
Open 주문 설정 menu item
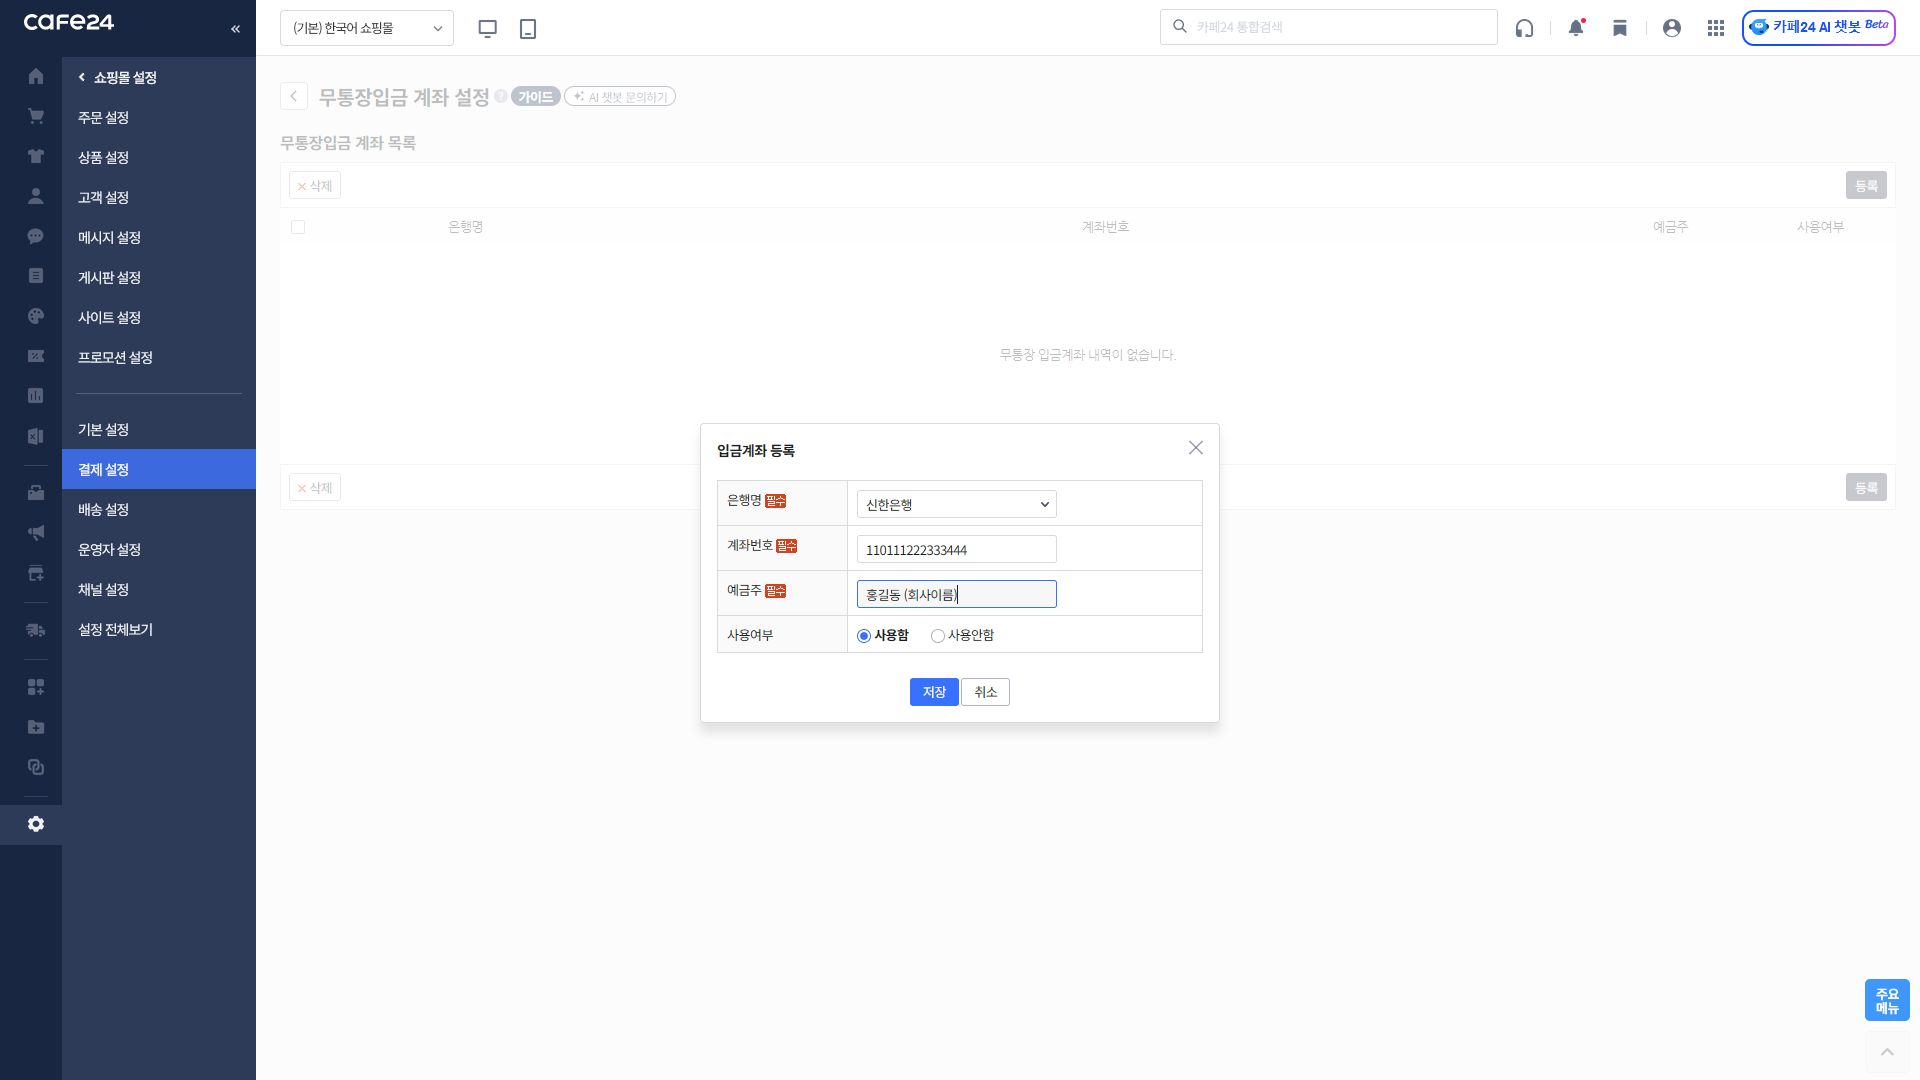pos(104,117)
